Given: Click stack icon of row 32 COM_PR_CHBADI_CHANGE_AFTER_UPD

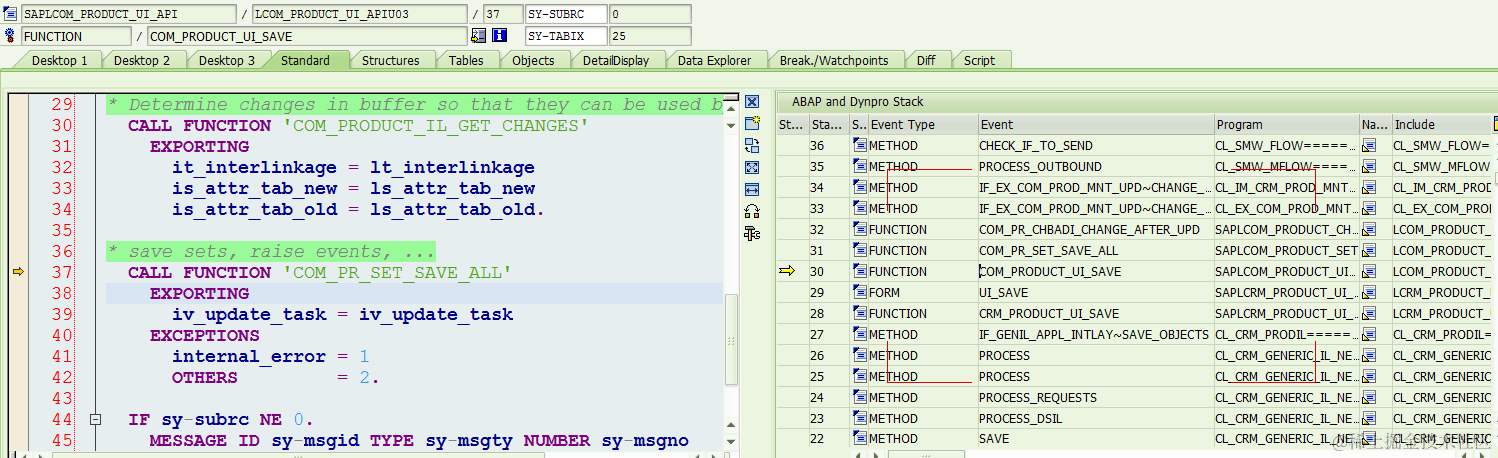Looking at the screenshot, I should pos(859,229).
